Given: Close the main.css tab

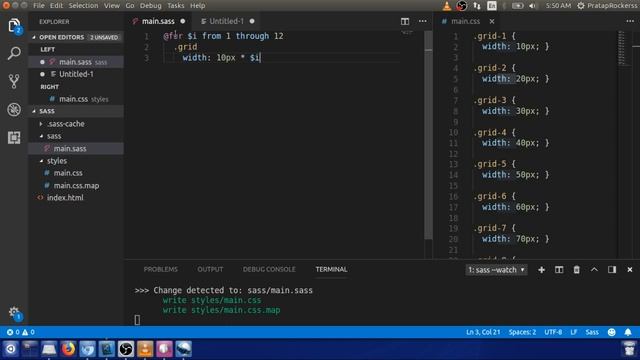Looking at the screenshot, I should [x=492, y=21].
